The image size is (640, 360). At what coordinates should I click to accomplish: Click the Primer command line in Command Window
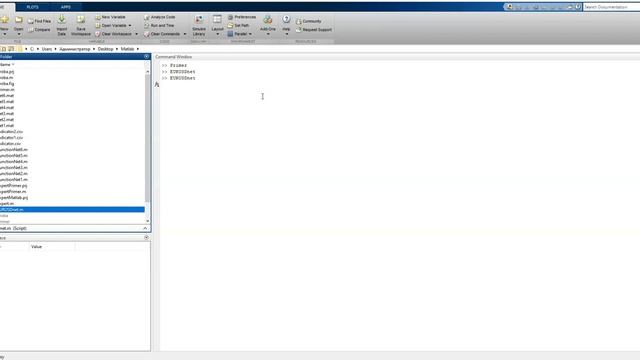pos(178,66)
